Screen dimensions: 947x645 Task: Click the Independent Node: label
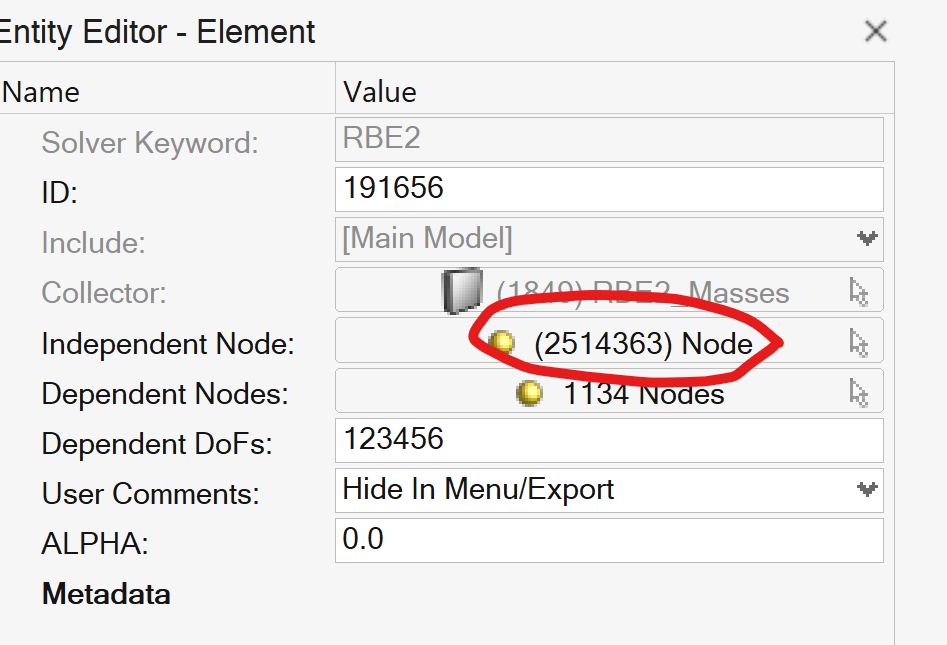pos(168,344)
